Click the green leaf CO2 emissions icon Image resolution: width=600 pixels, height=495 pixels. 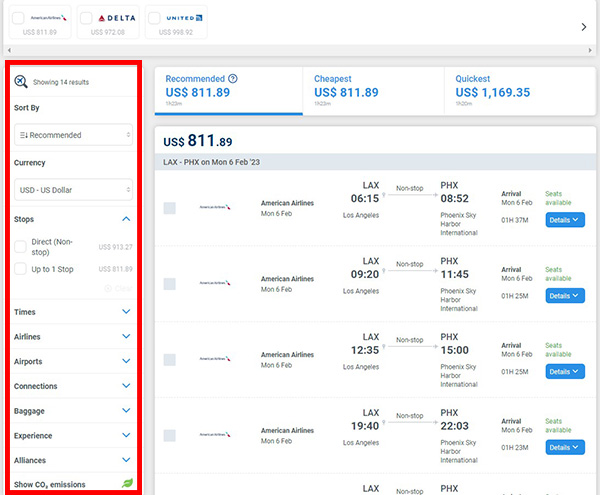(x=127, y=483)
